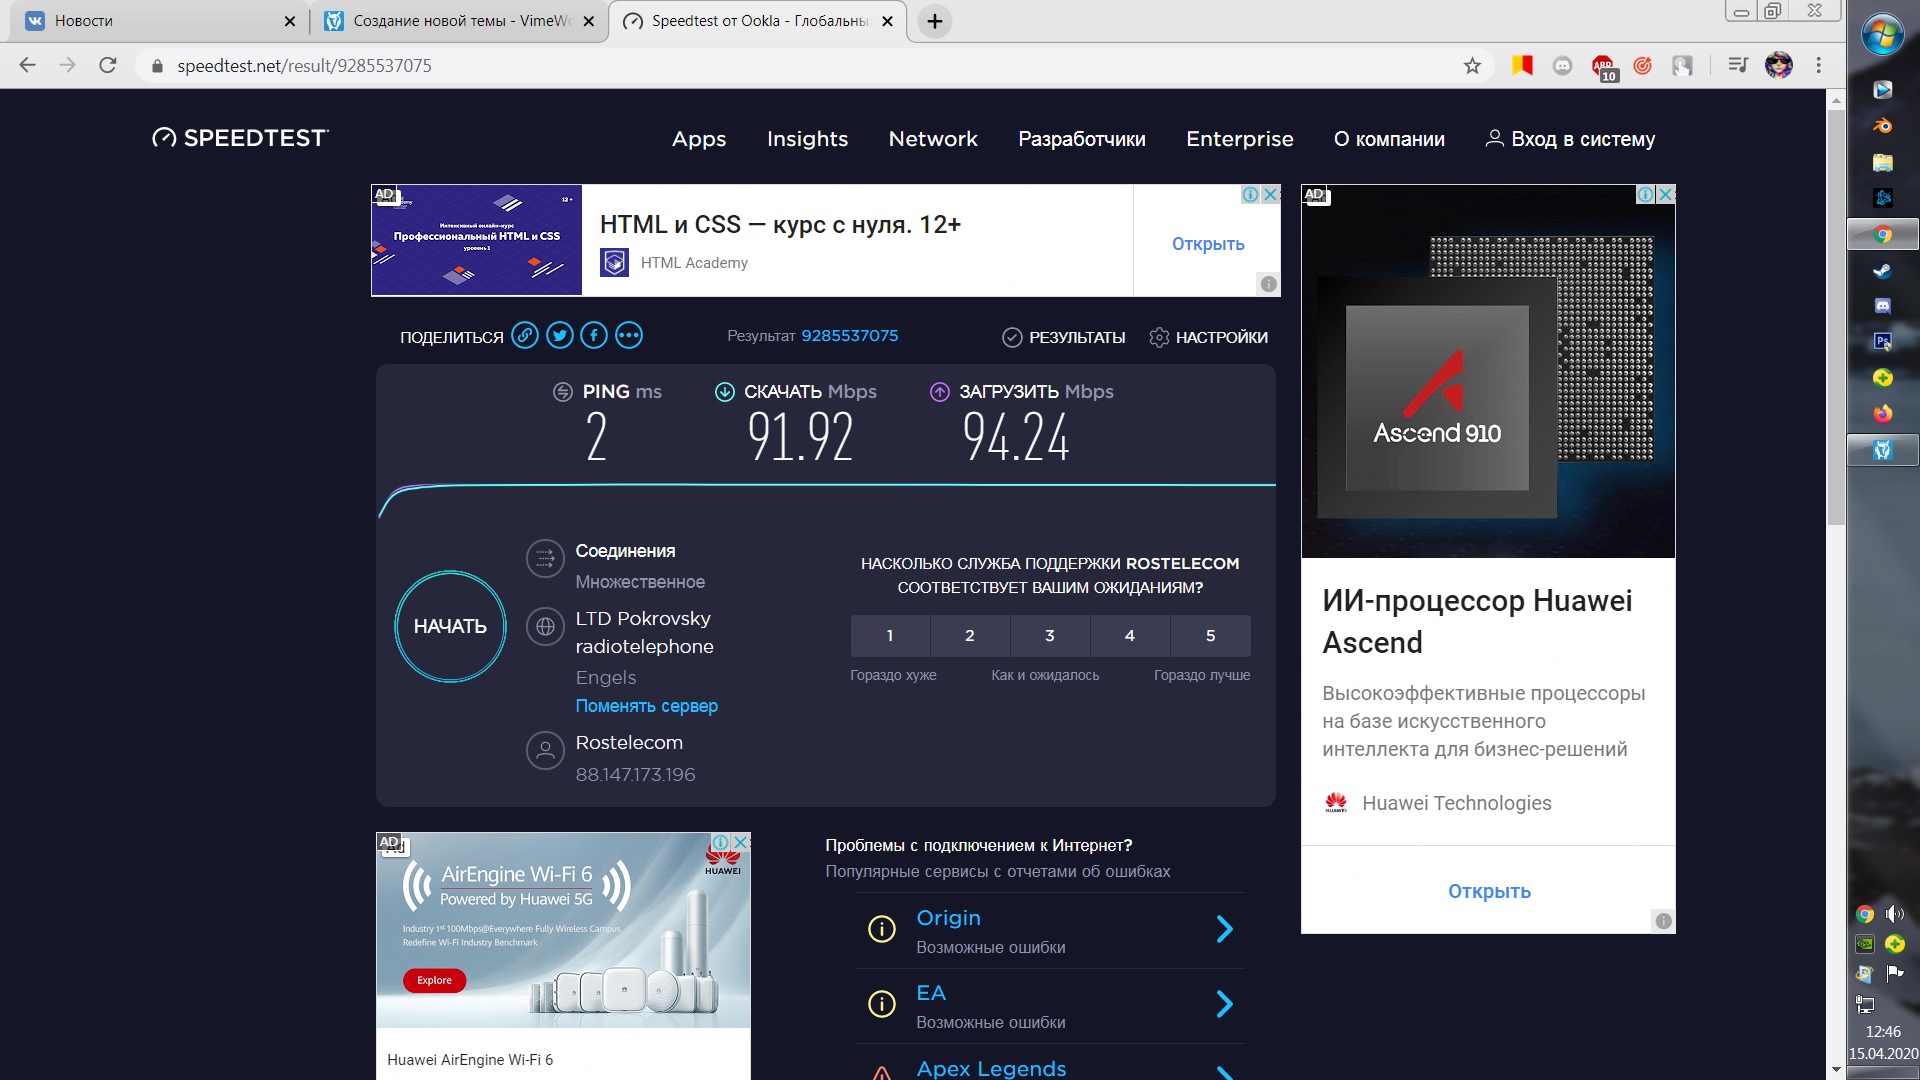Expand the EA outage entry arrow
1920x1080 pixels.
click(x=1224, y=1004)
